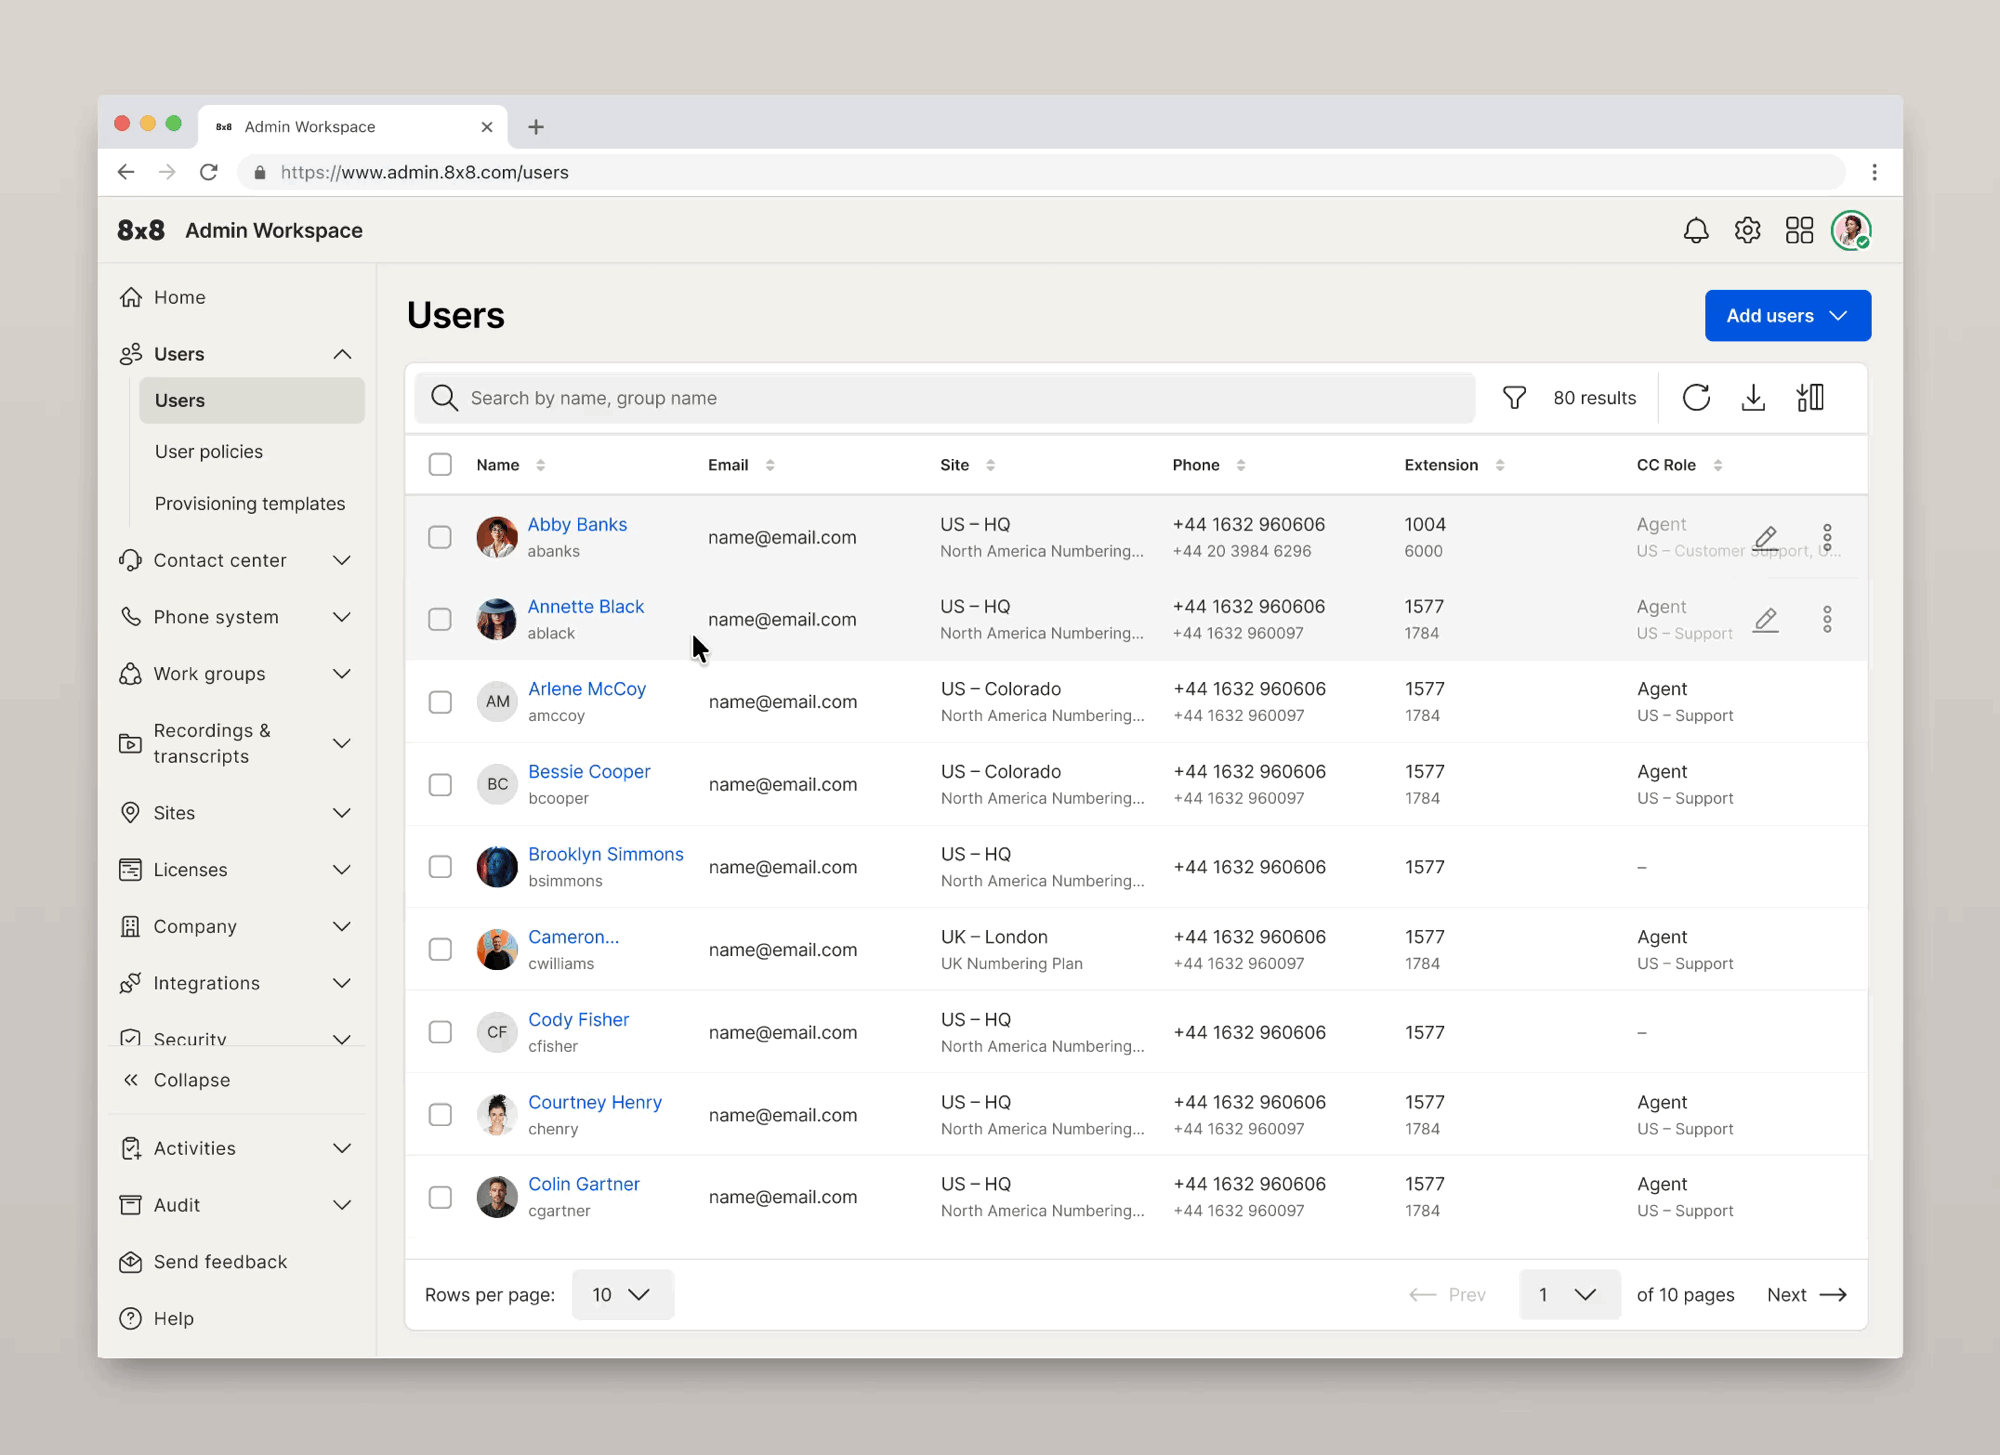Open Provisioning templates in the sidebar
Screen dimensions: 2000x1455
point(250,504)
